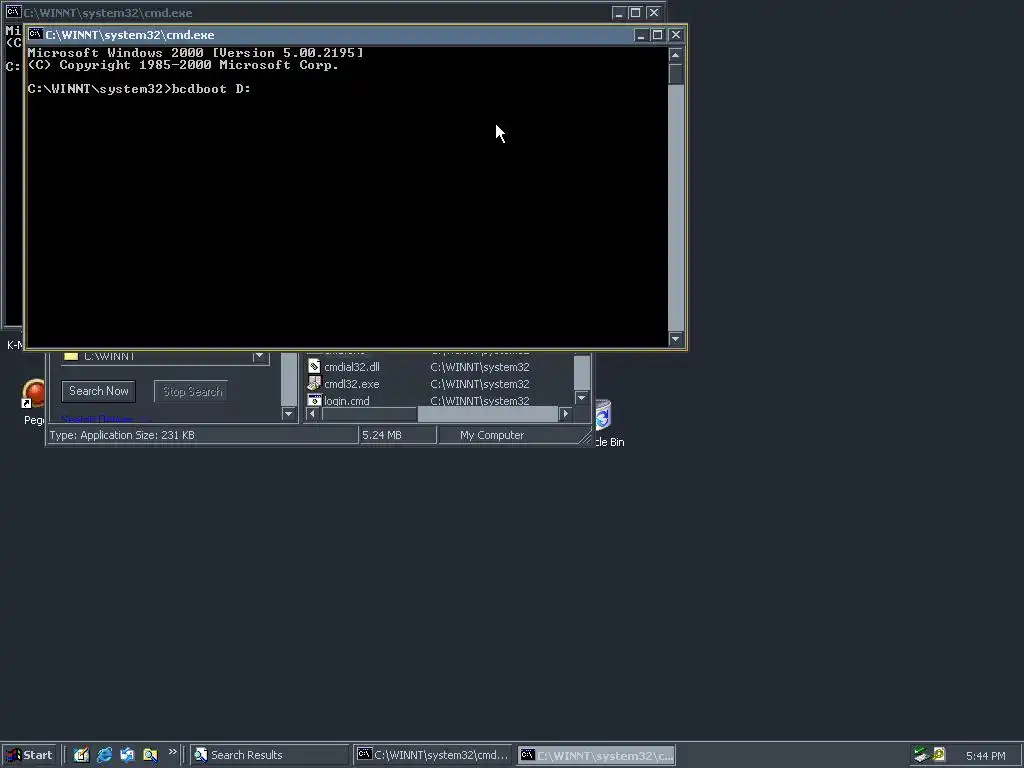
Task: Launch Internet Explorer from Quick Launch
Action: click(104, 755)
